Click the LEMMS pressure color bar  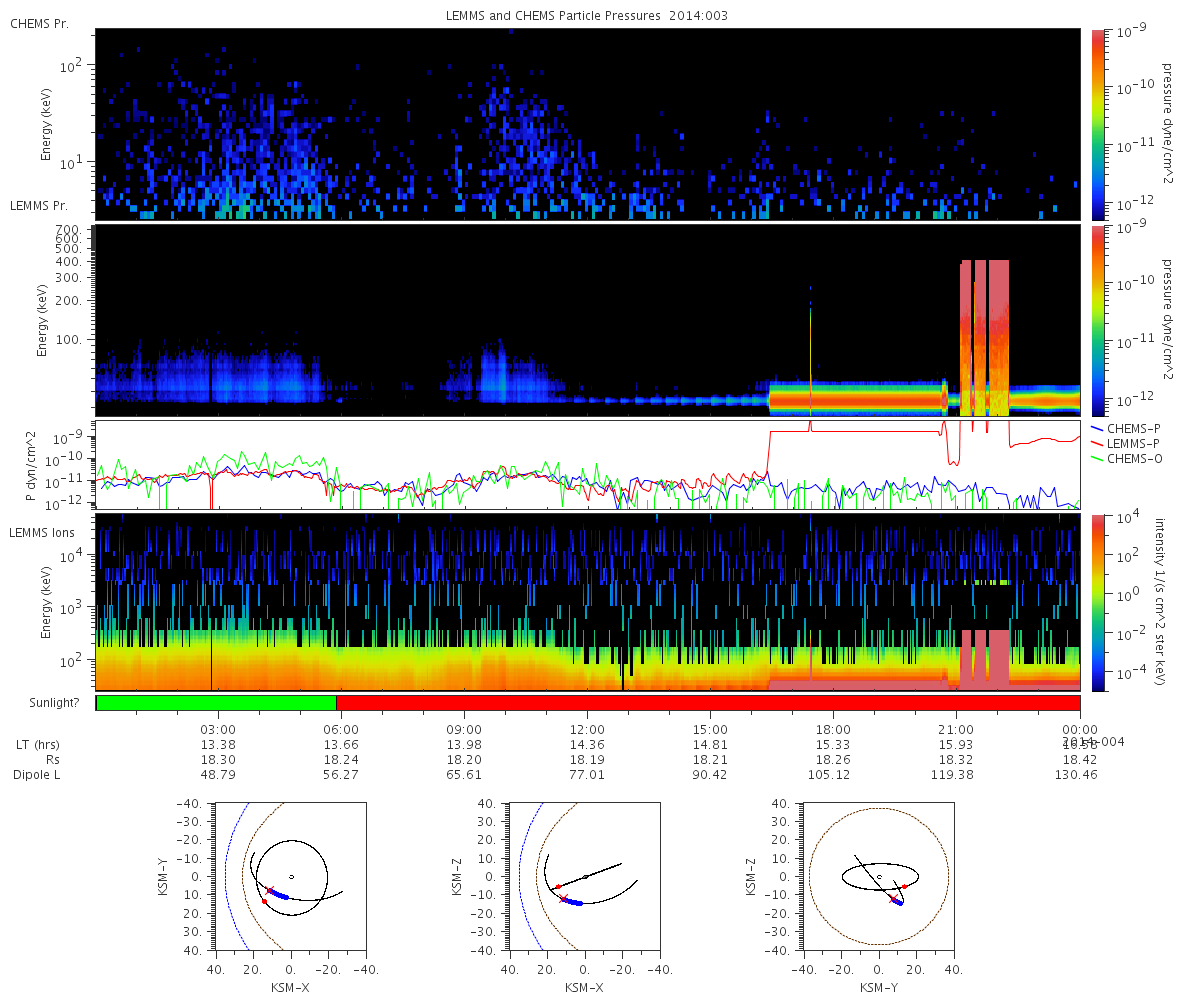(x=1099, y=320)
